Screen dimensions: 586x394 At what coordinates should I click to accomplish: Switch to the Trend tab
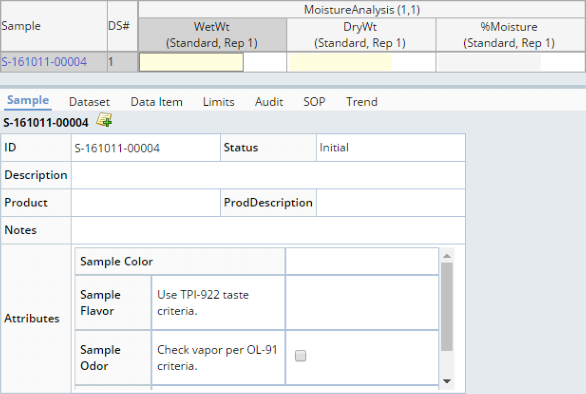point(361,102)
